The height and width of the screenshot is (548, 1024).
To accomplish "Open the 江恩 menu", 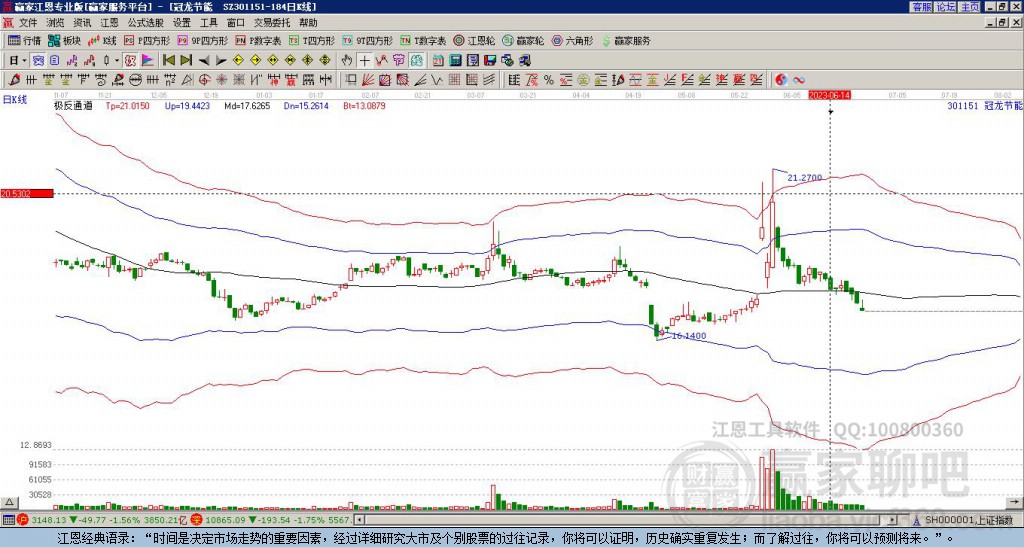I will point(110,23).
